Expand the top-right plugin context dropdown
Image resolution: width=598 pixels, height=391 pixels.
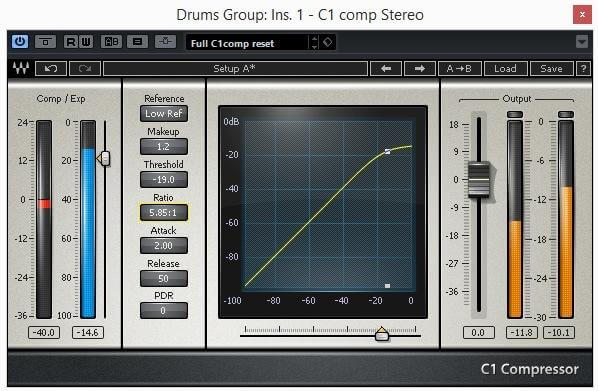[582, 42]
